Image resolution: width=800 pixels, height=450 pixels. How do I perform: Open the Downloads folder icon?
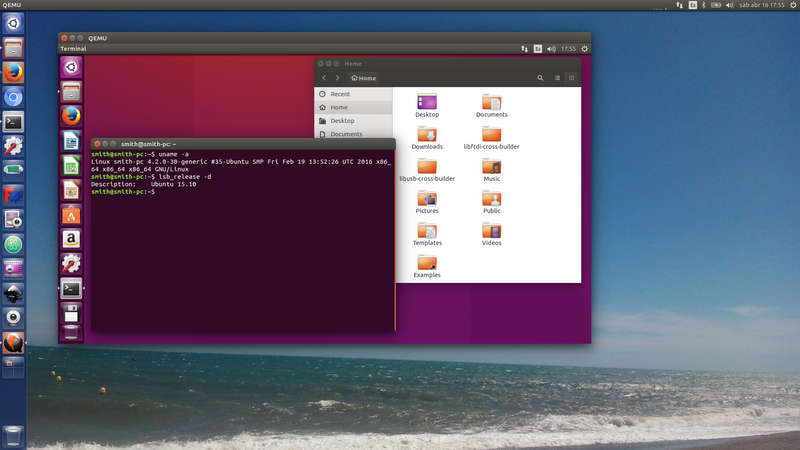point(427,134)
